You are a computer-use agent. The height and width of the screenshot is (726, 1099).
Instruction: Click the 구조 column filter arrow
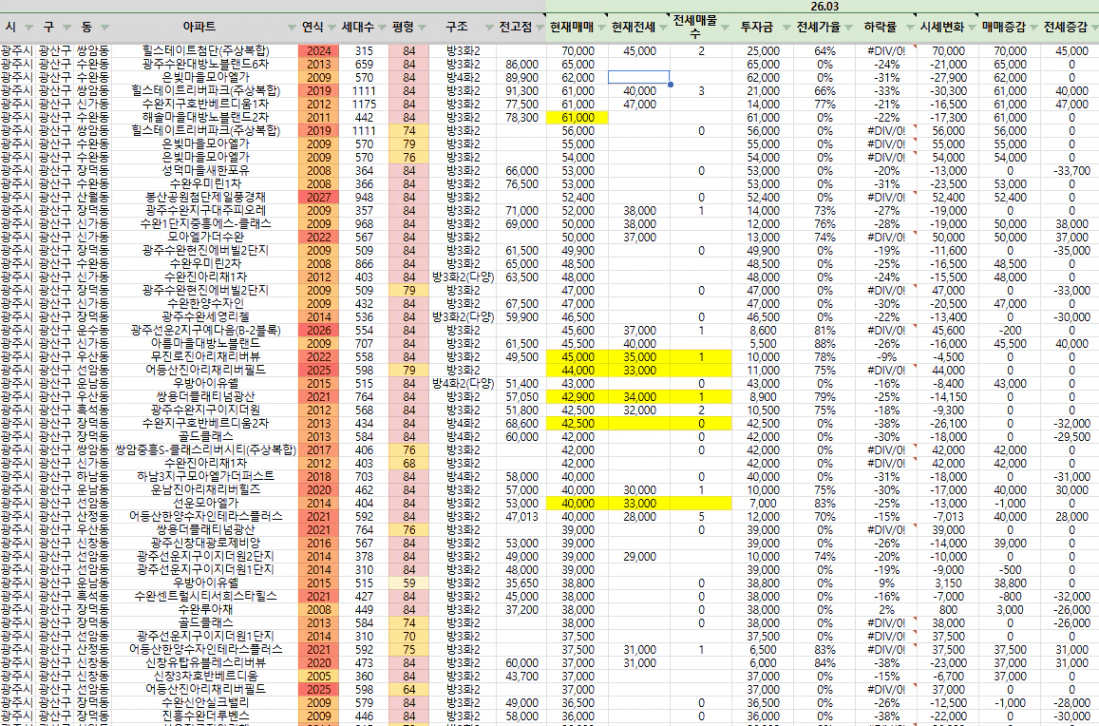[x=487, y=27]
